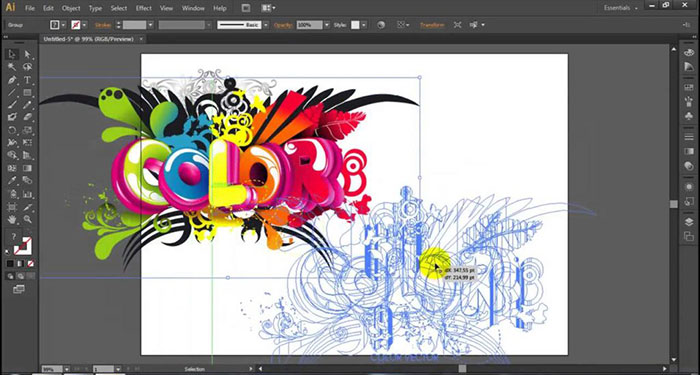Select the Column Graph tool
The image size is (700, 375).
pos(28,194)
